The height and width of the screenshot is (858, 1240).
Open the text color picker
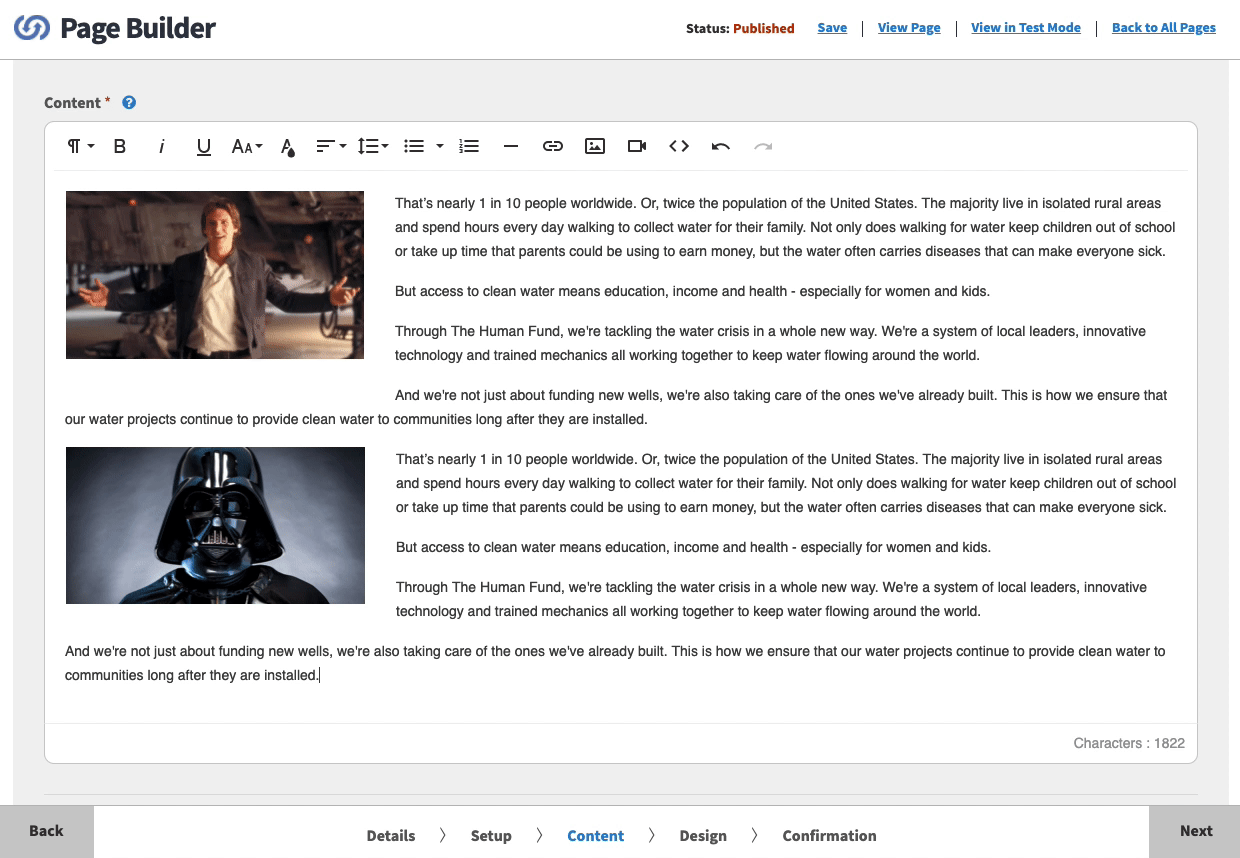[288, 147]
